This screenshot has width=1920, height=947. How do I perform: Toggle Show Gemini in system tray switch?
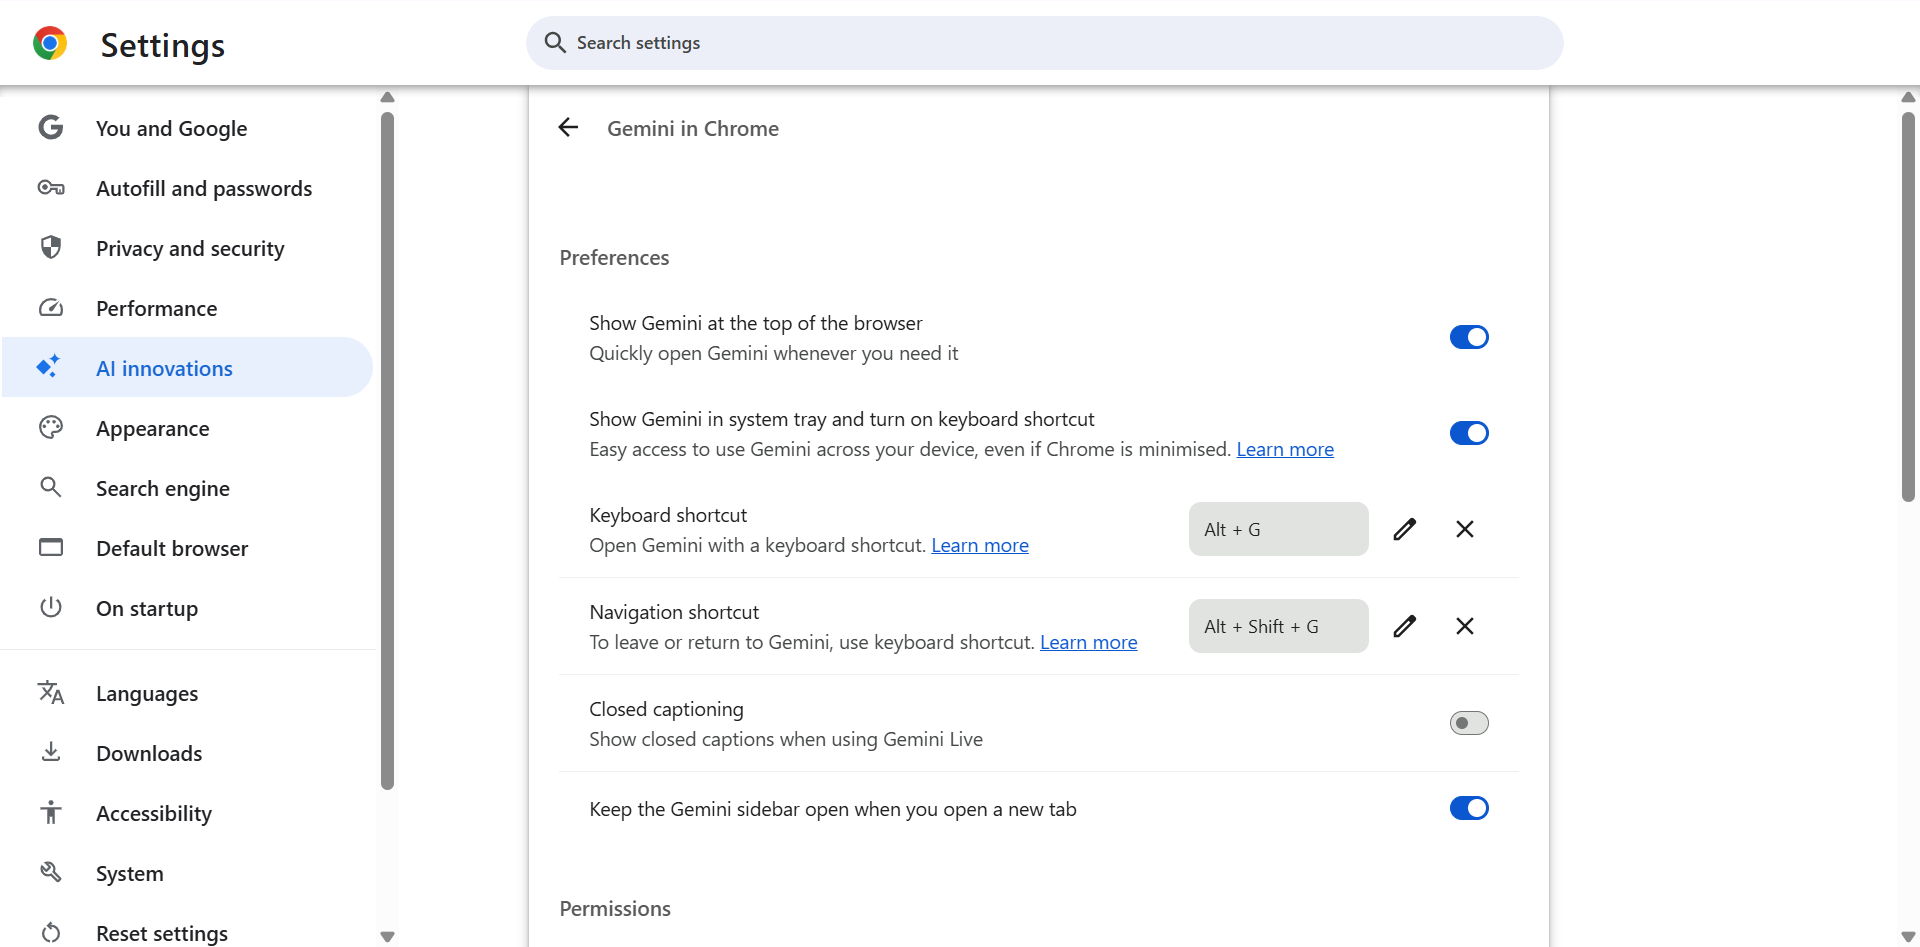[1469, 433]
